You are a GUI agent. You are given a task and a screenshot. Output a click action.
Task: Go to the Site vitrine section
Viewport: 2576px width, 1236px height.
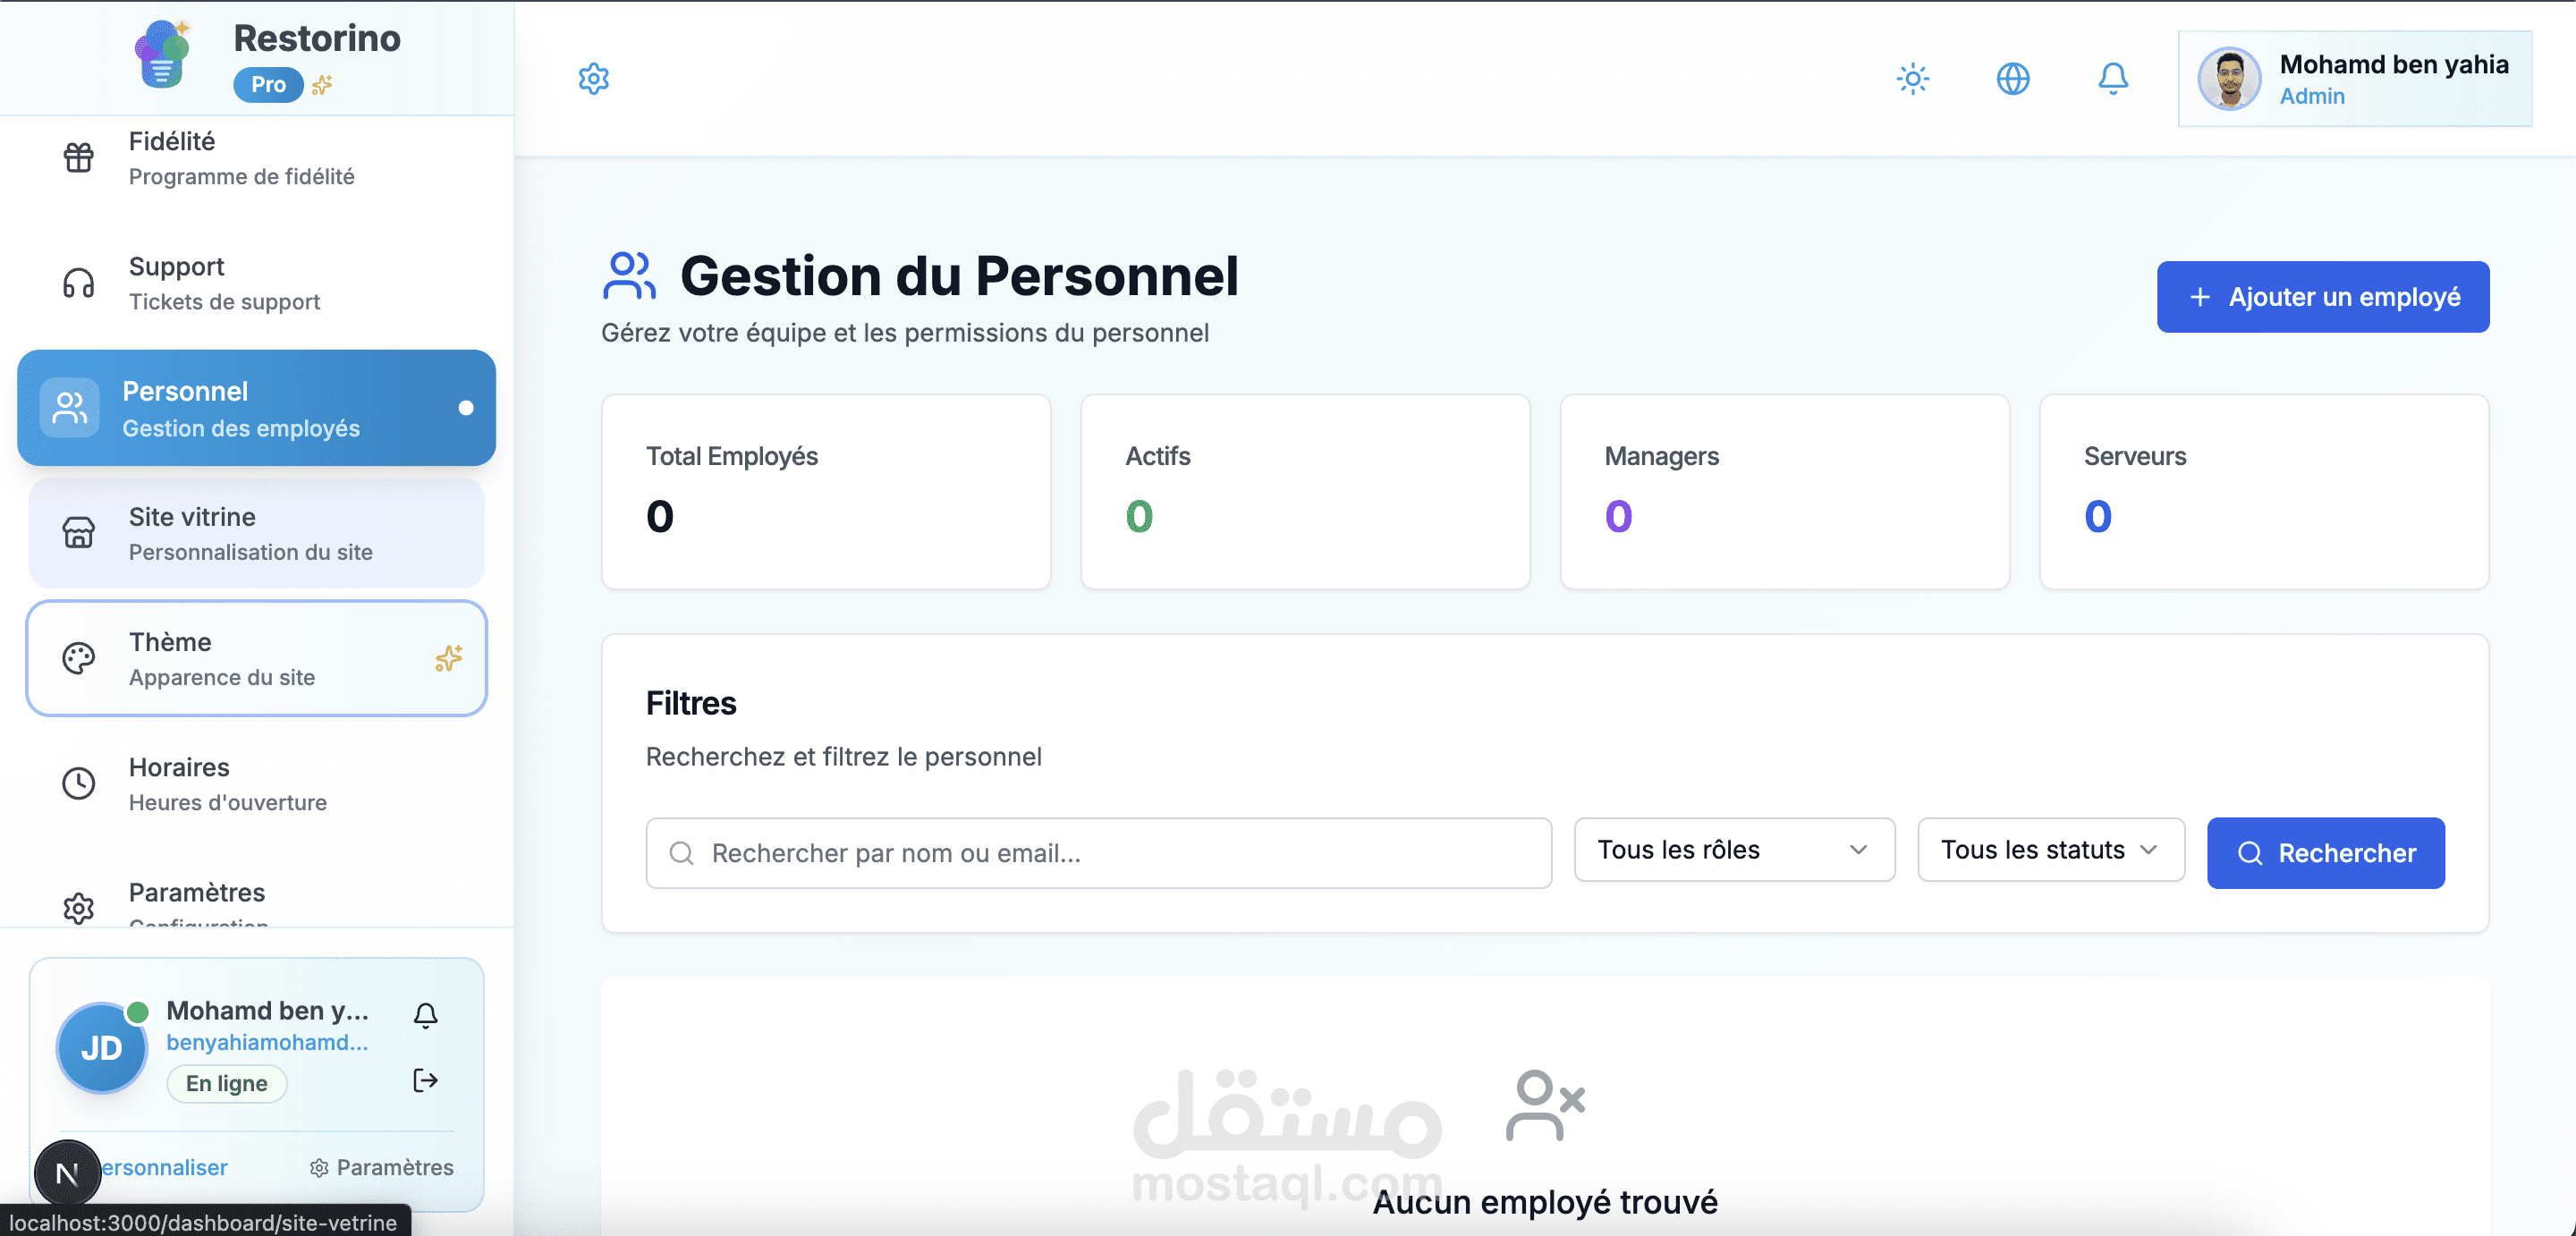click(x=256, y=533)
